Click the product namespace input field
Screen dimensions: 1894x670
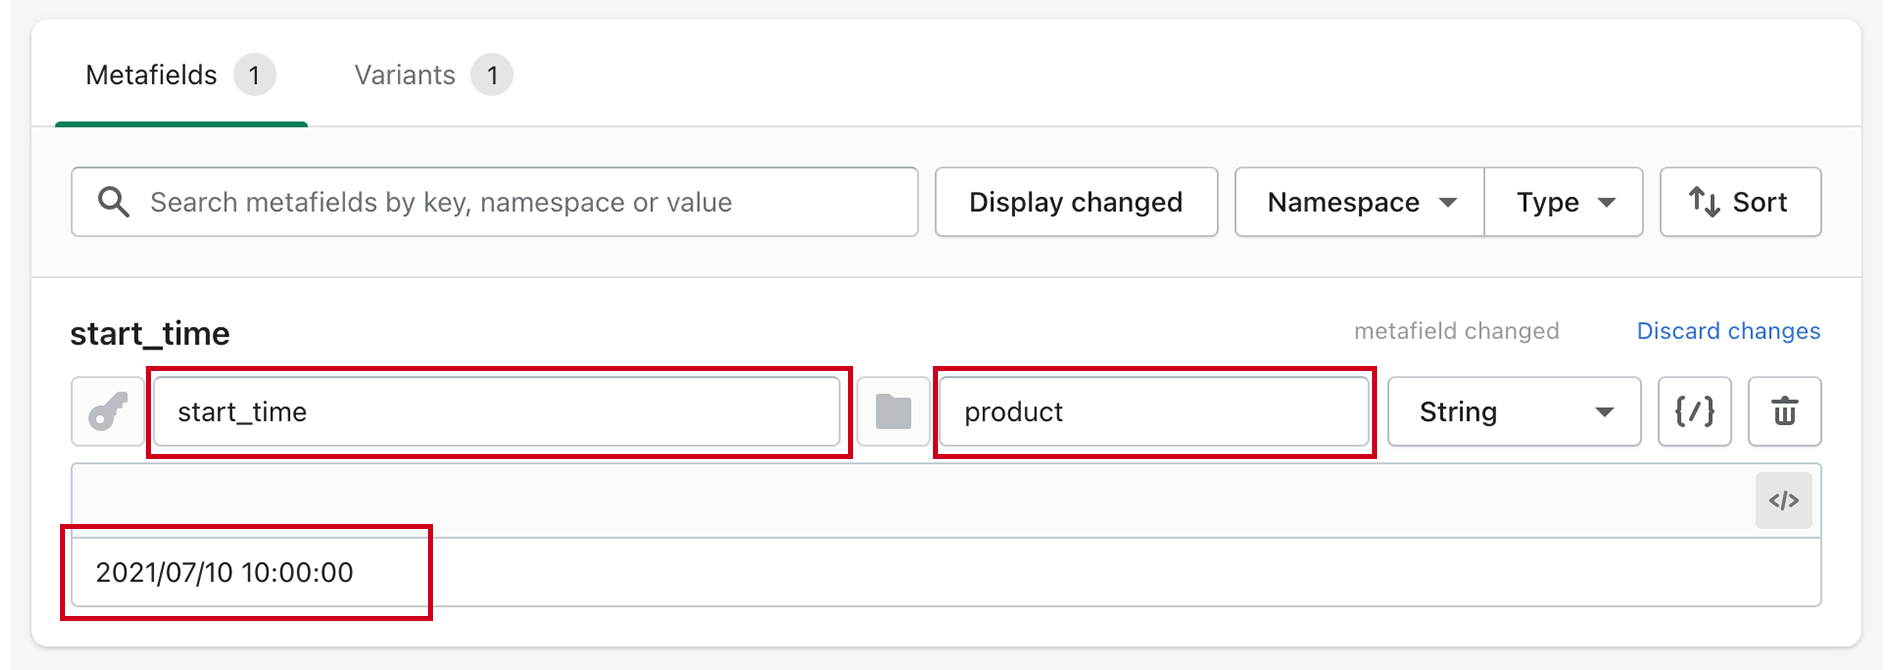[x=1154, y=411]
